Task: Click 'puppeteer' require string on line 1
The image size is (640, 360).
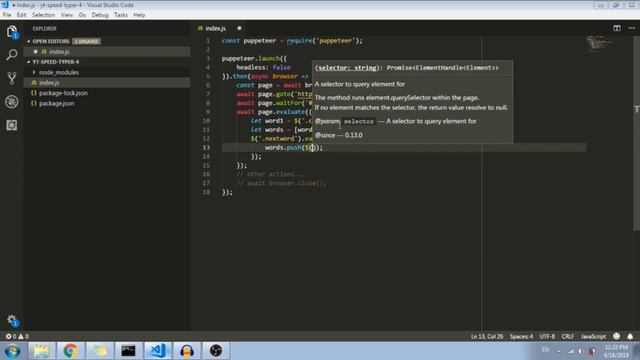Action: (336, 41)
